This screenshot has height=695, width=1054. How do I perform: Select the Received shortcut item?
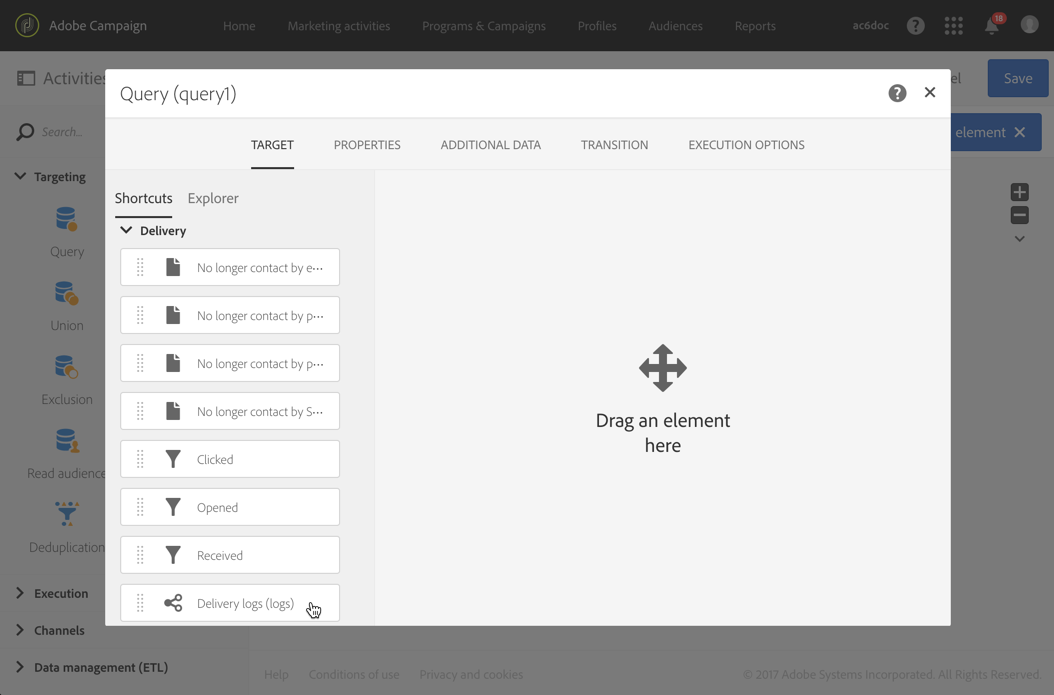tap(230, 555)
